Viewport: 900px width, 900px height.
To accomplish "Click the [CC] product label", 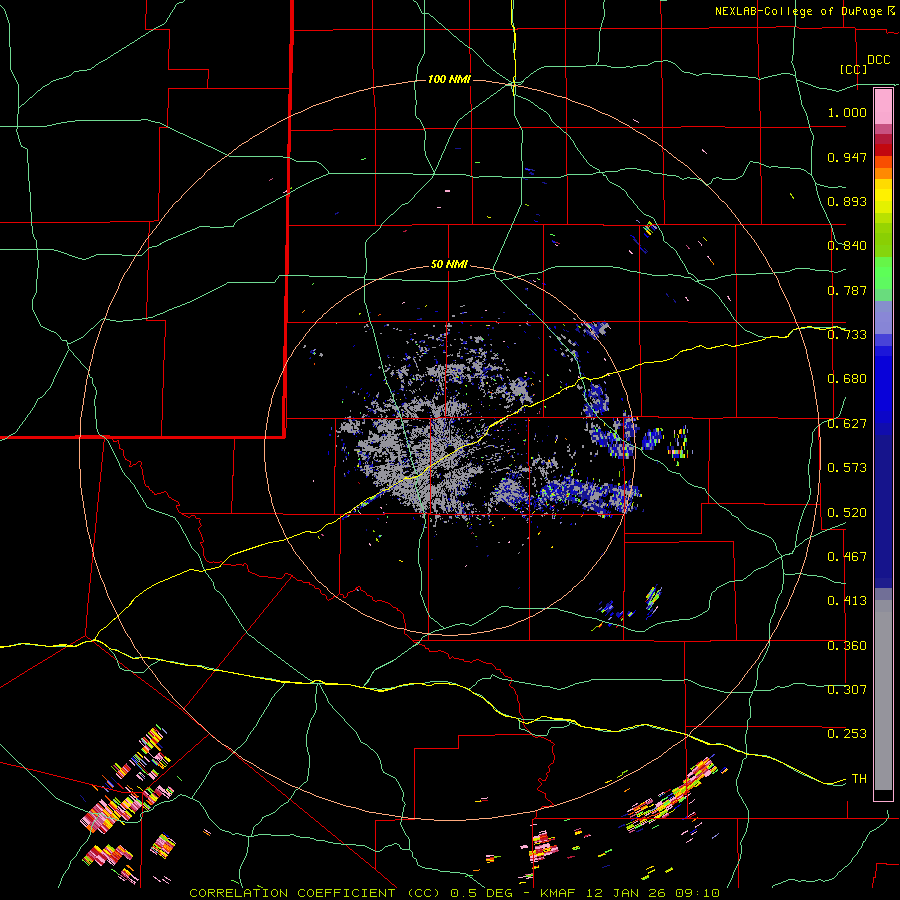I will [854, 69].
